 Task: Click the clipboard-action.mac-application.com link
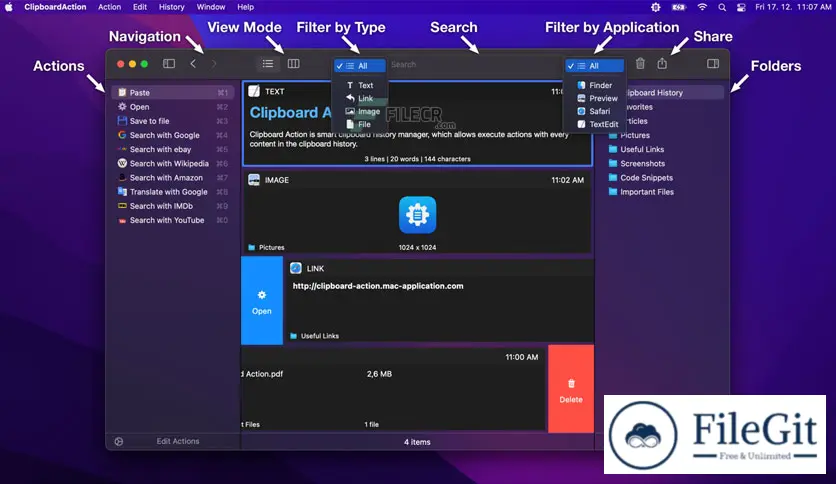(378, 286)
